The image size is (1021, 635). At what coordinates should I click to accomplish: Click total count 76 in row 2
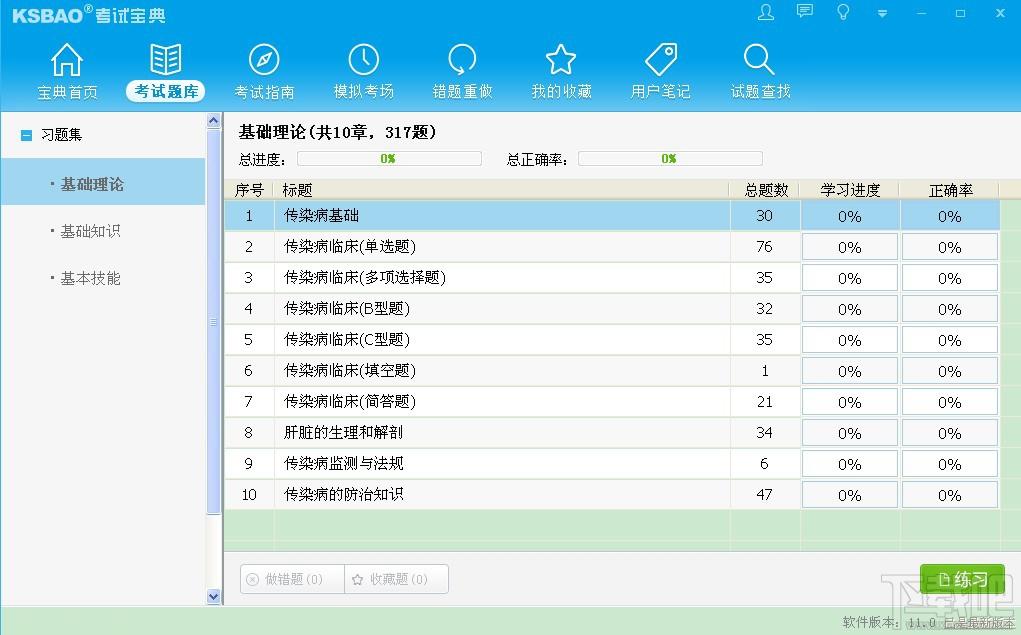pos(764,247)
